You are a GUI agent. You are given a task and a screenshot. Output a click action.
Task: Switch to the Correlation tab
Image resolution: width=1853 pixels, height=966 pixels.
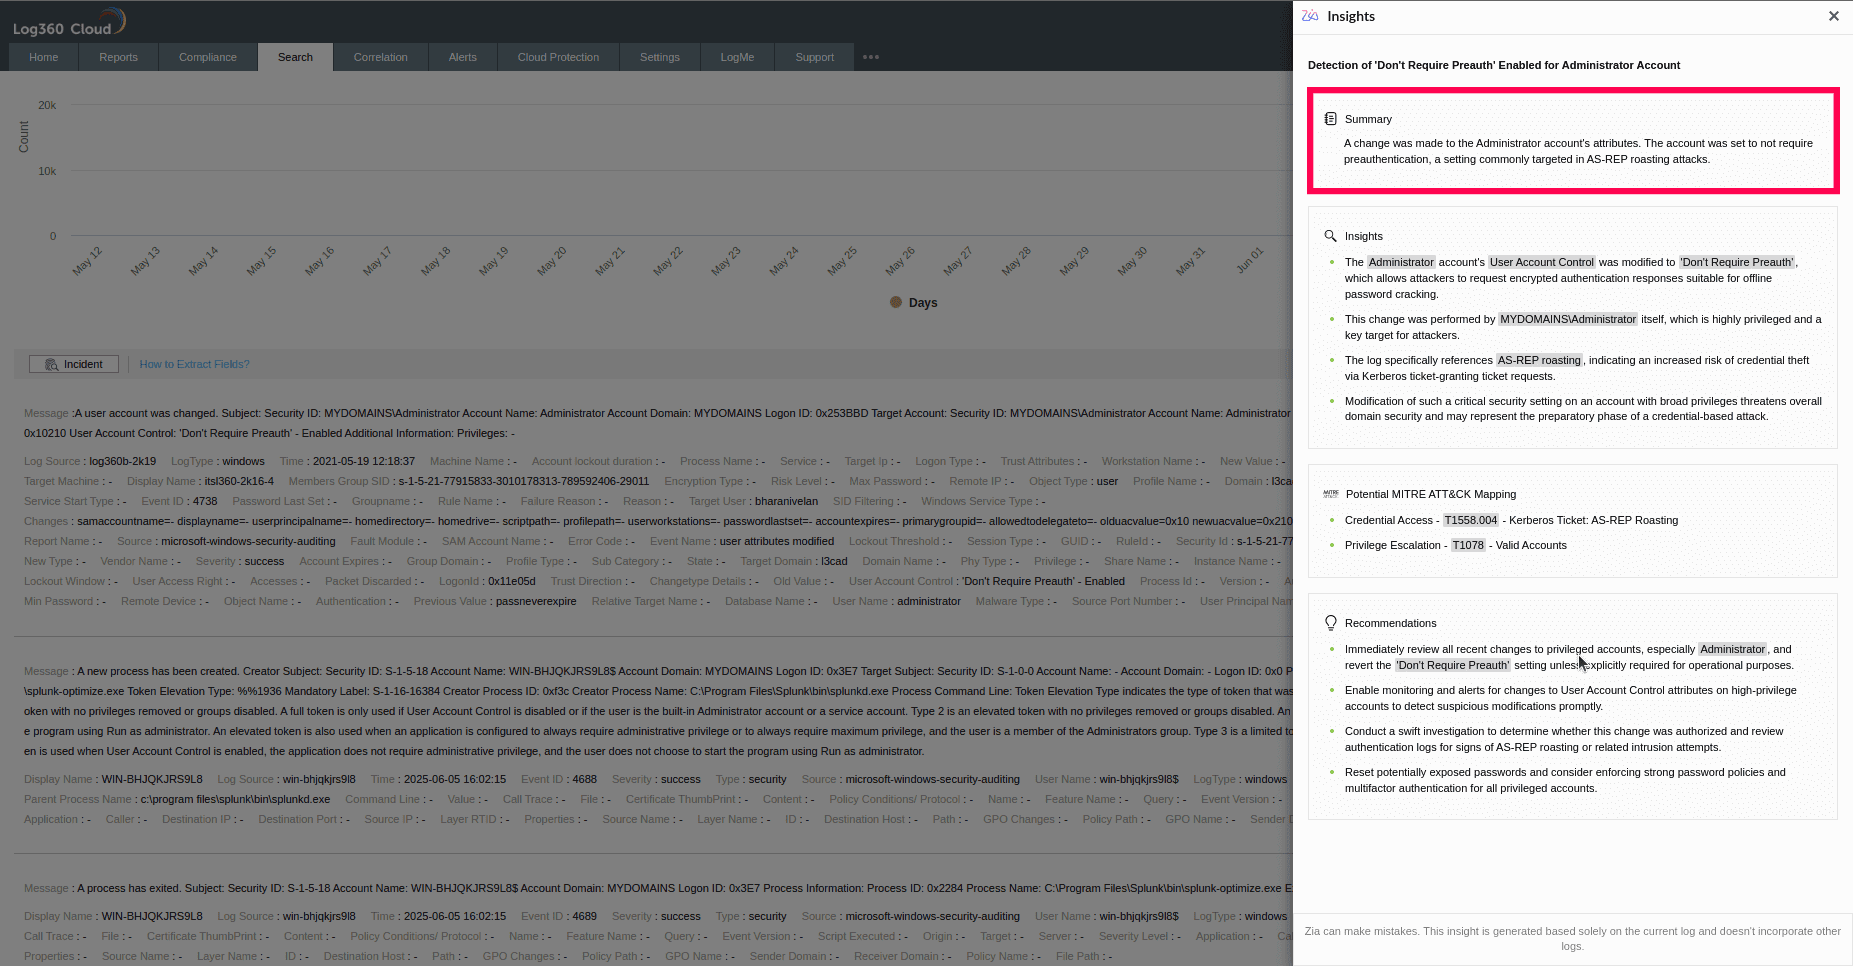(380, 57)
